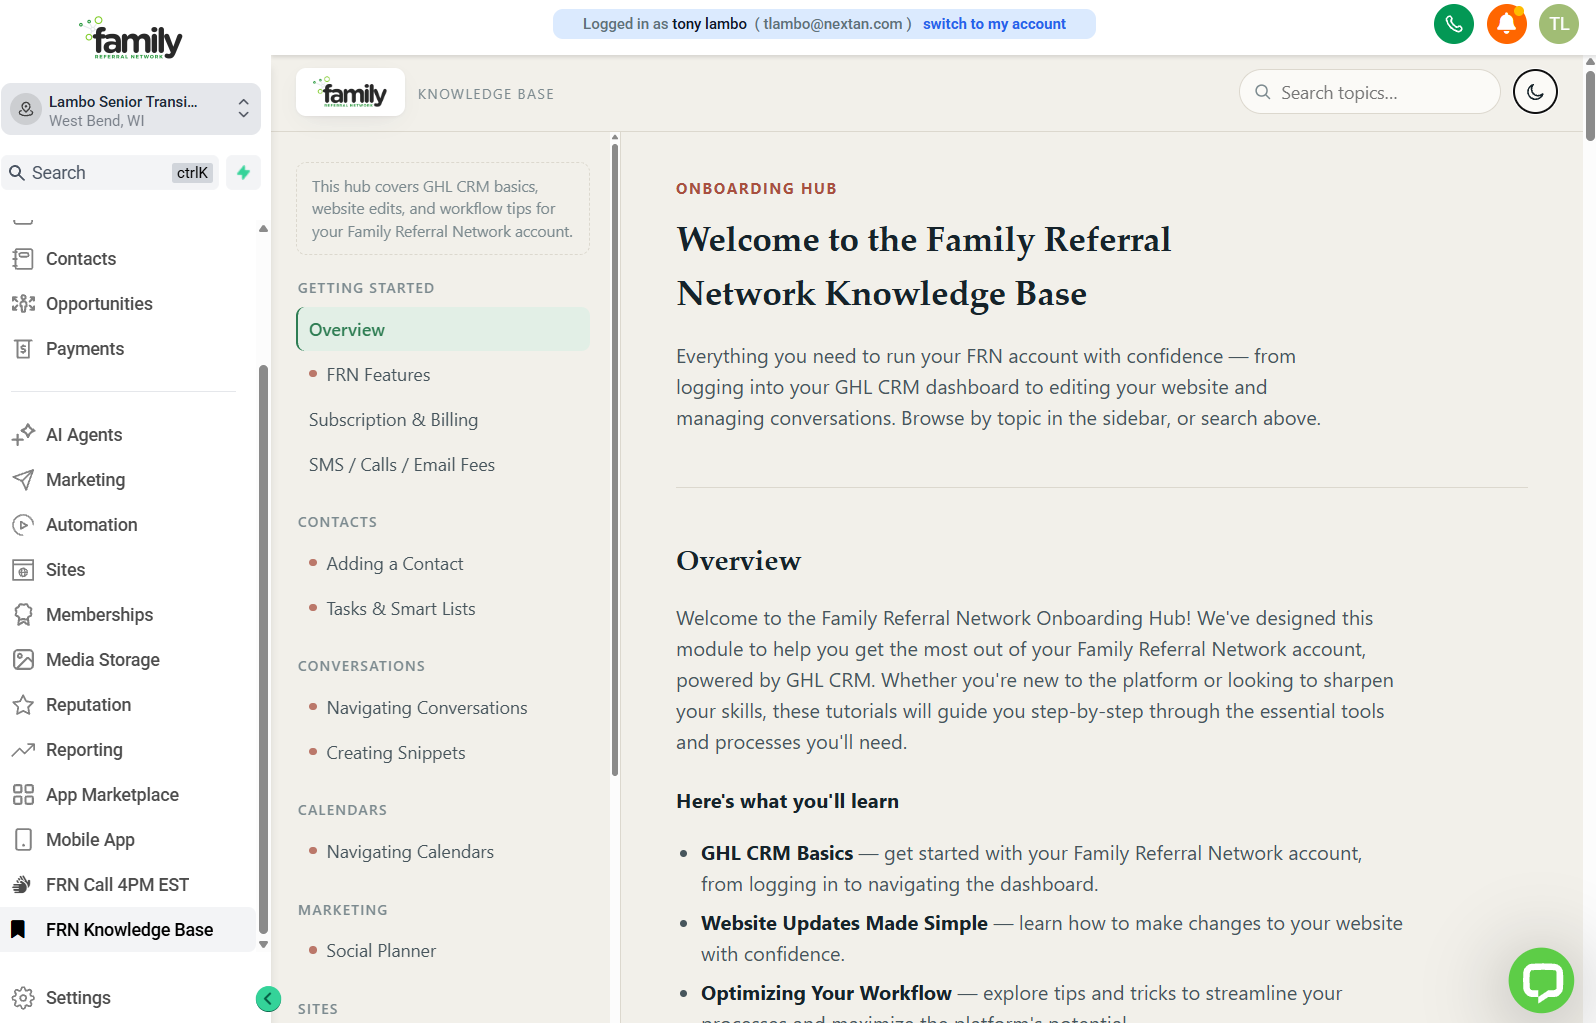Click the switch to my account link
The width and height of the screenshot is (1596, 1023).
click(x=994, y=24)
